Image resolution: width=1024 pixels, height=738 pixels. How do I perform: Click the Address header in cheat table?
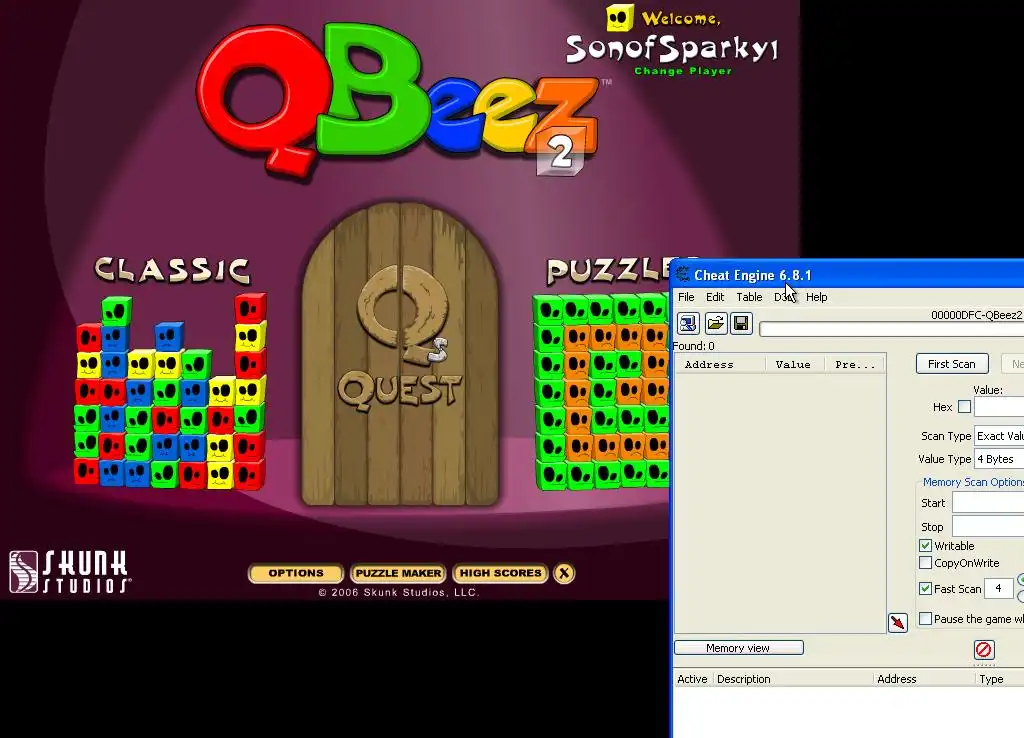coord(924,679)
